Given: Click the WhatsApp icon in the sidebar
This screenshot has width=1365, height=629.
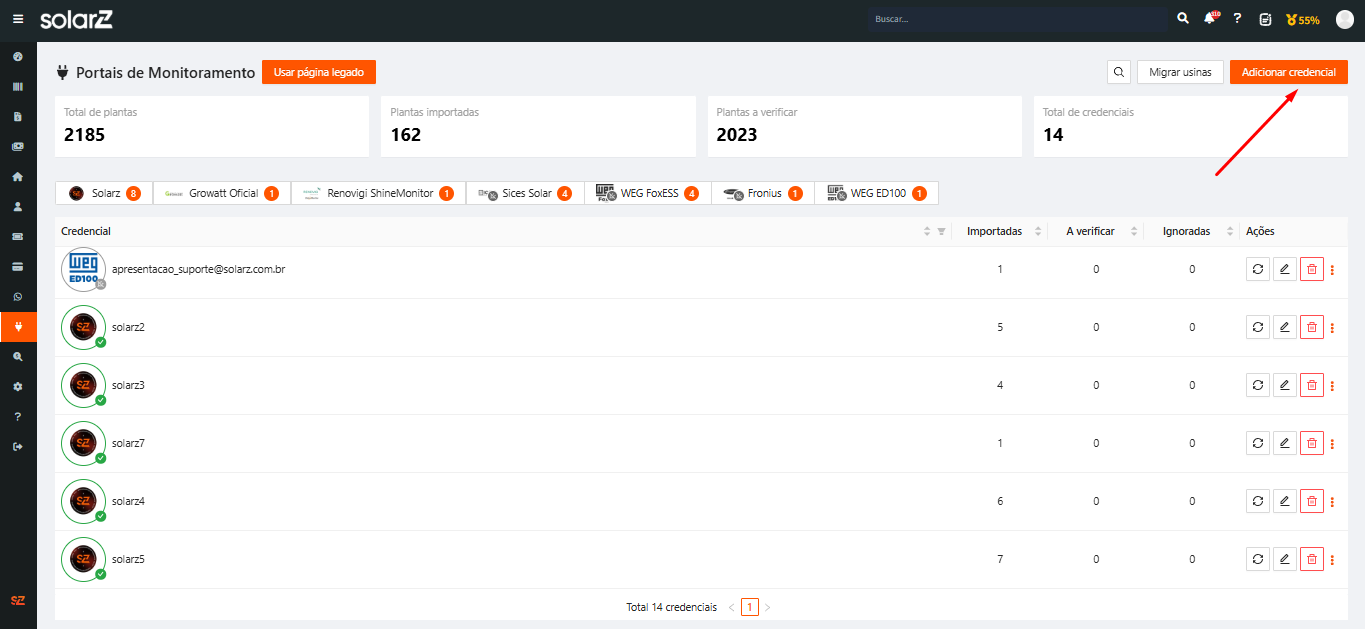Looking at the screenshot, I should pos(18,297).
